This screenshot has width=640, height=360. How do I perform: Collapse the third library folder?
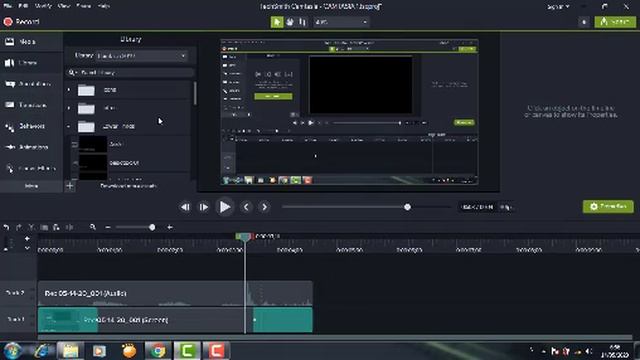[x=69, y=127]
